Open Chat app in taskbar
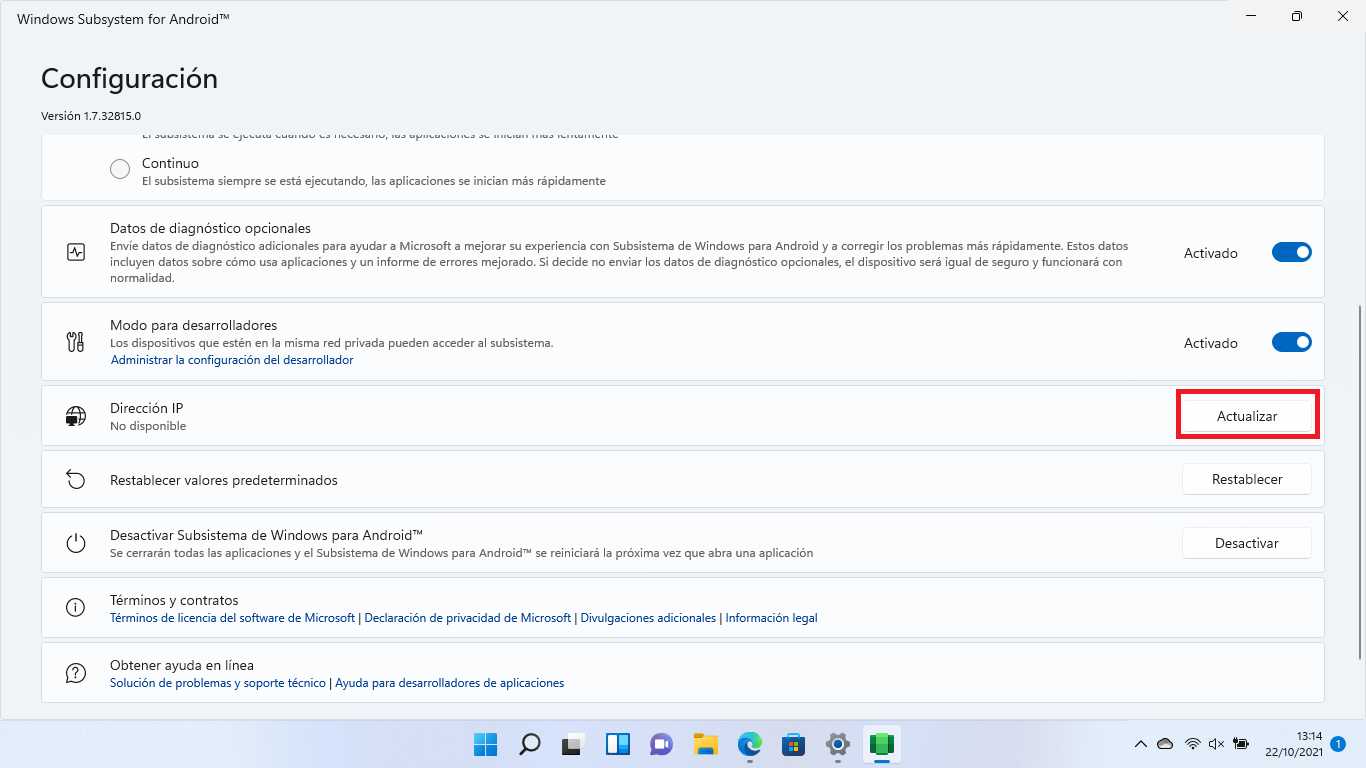 (x=661, y=744)
